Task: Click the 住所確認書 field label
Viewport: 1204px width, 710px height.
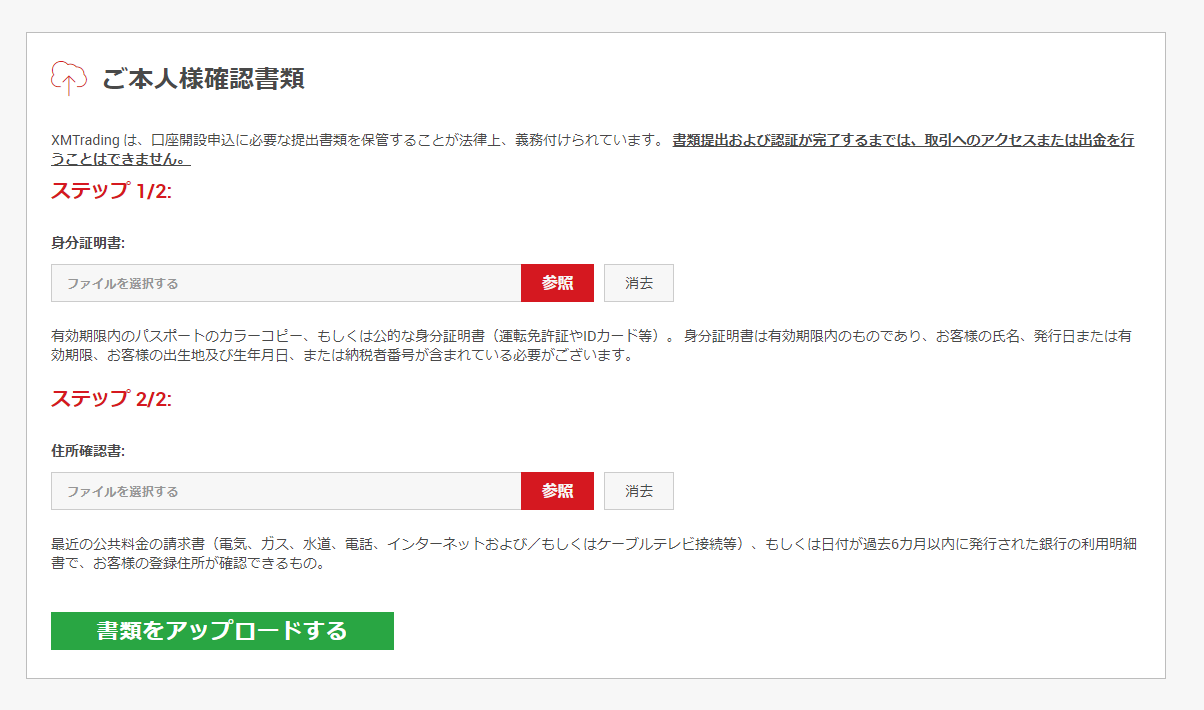Action: click(x=88, y=451)
